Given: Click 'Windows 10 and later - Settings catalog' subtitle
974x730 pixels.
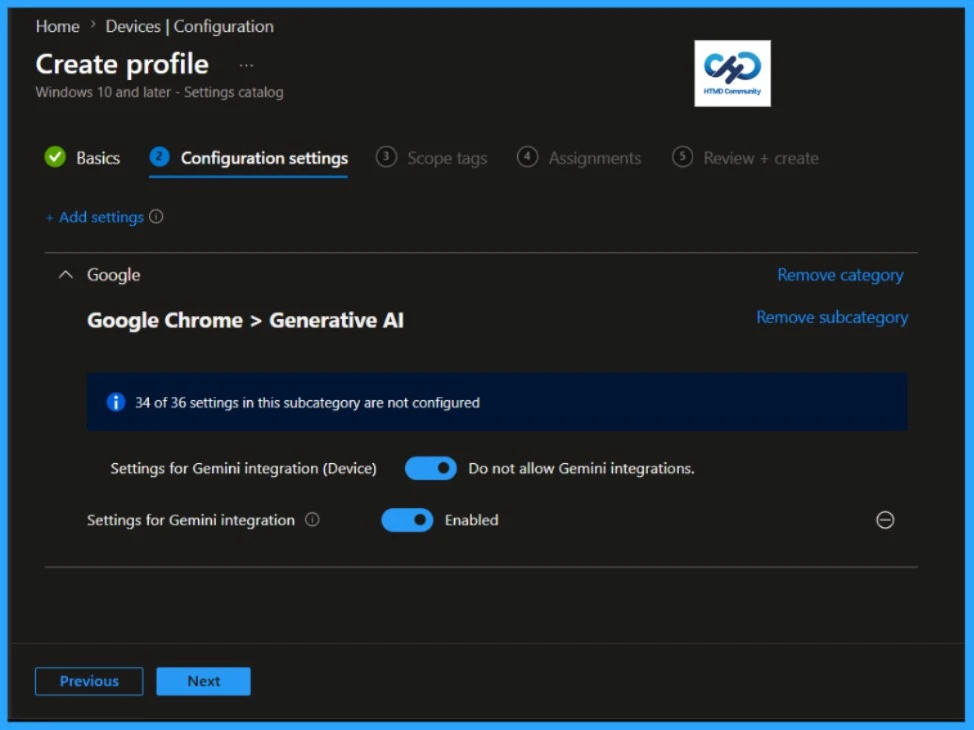Looking at the screenshot, I should pos(160,92).
